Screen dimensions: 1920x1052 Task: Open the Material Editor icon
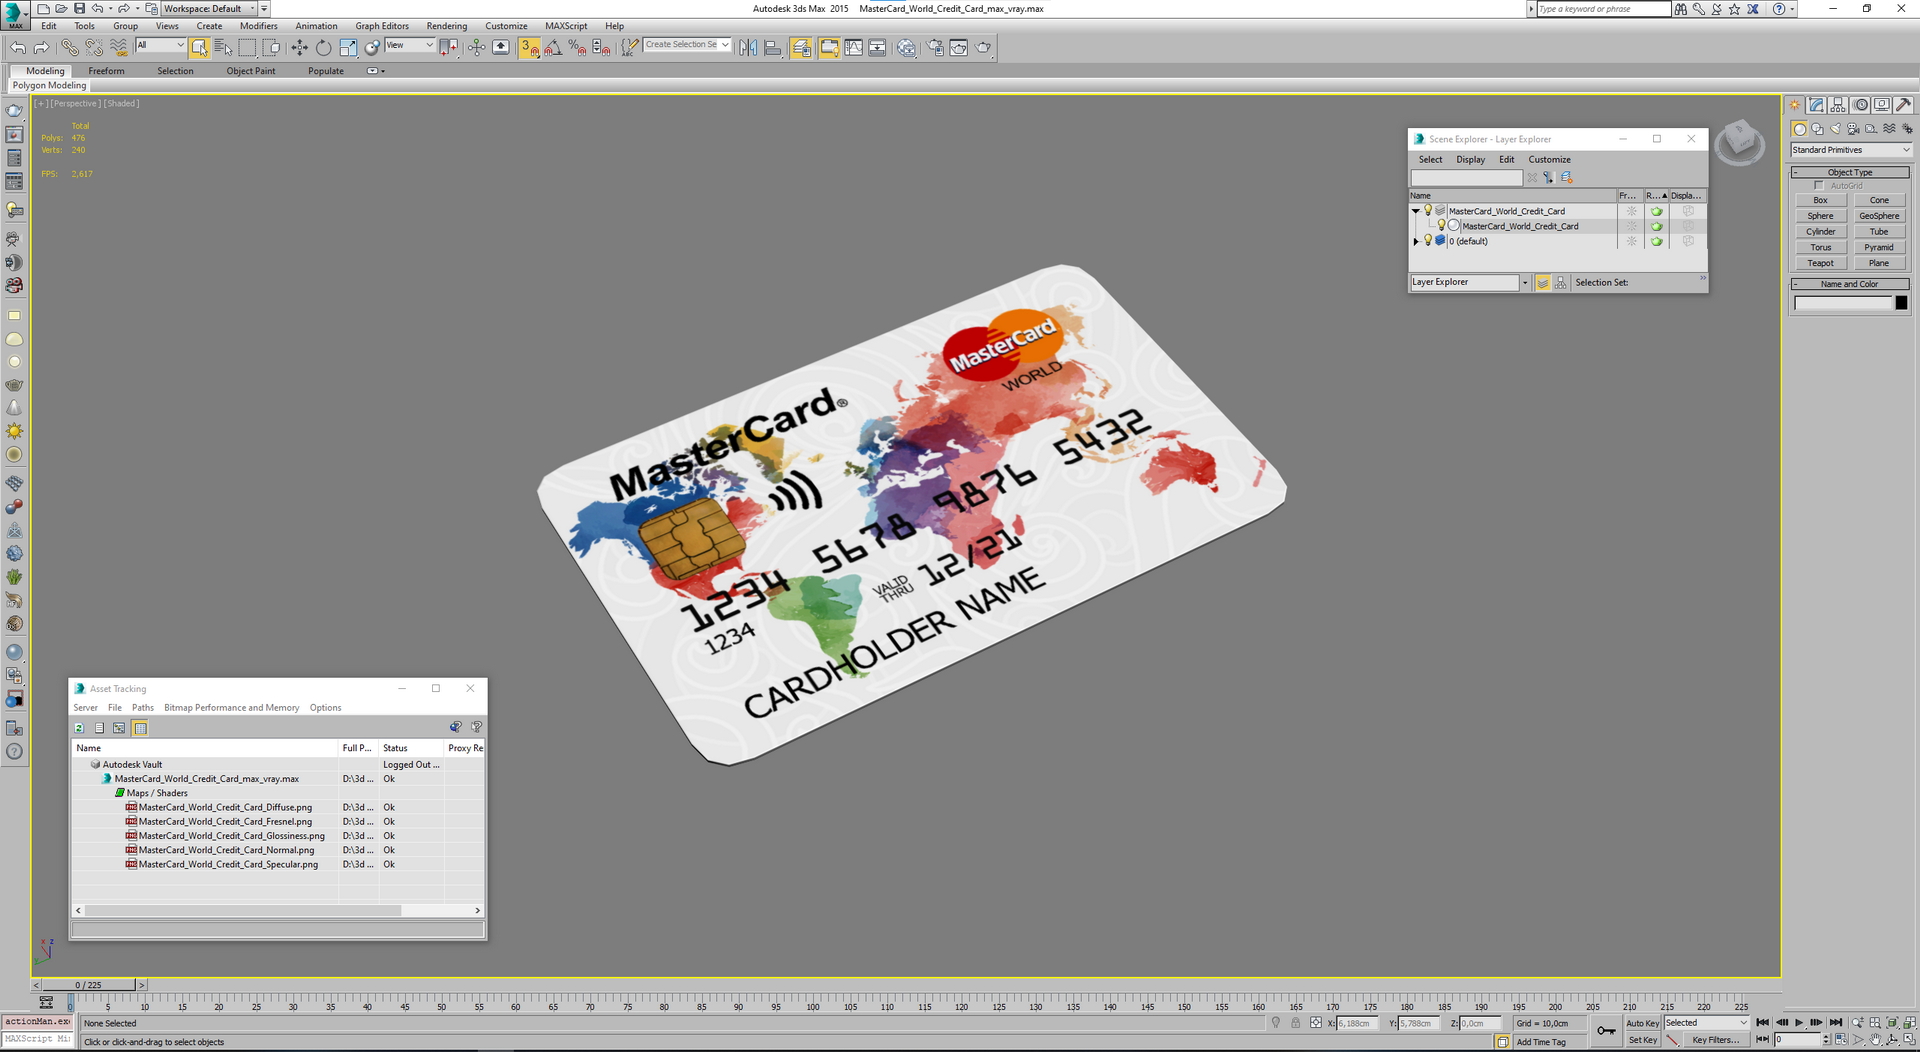[906, 47]
